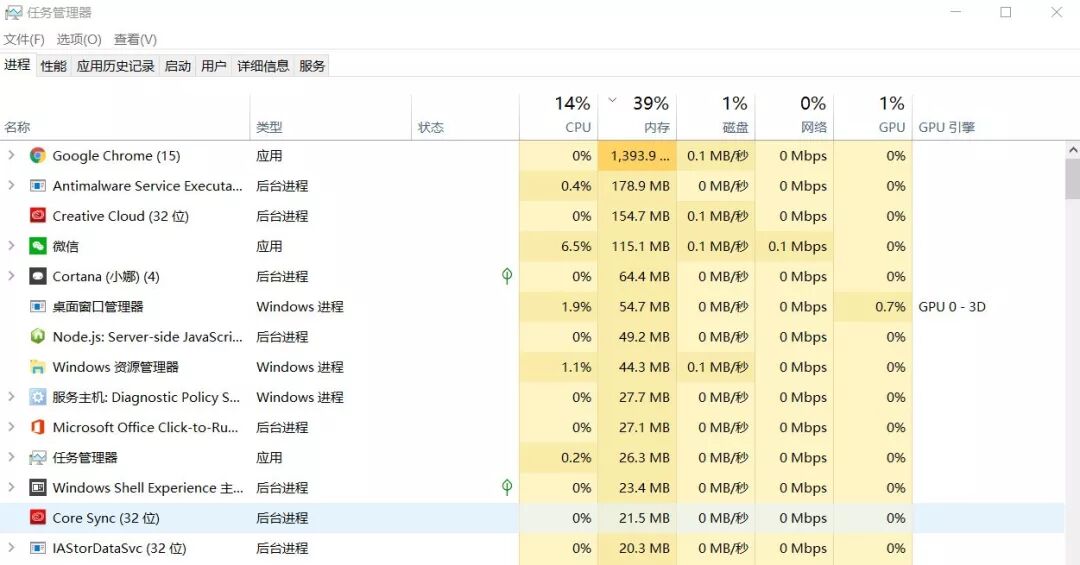Sort by the CPU 14% column header

[x=559, y=117]
